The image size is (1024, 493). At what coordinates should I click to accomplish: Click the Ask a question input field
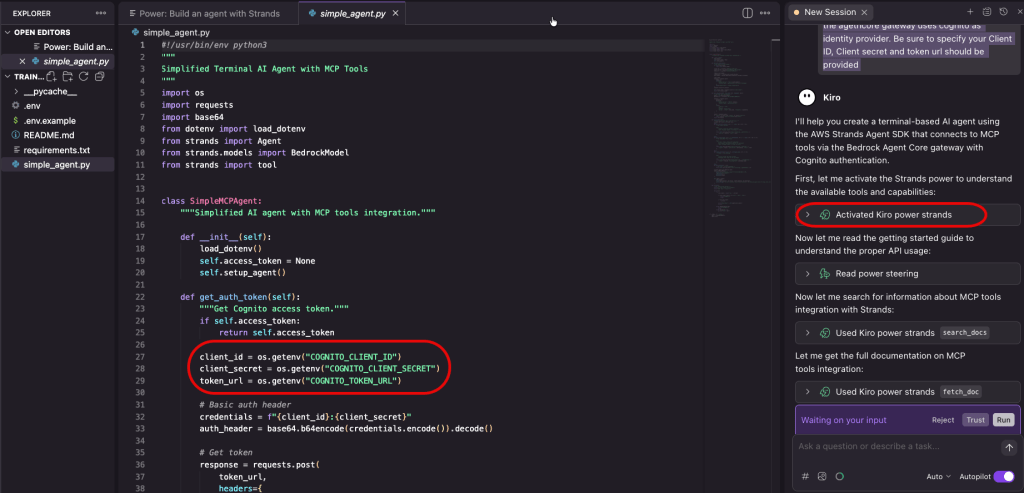[890, 447]
